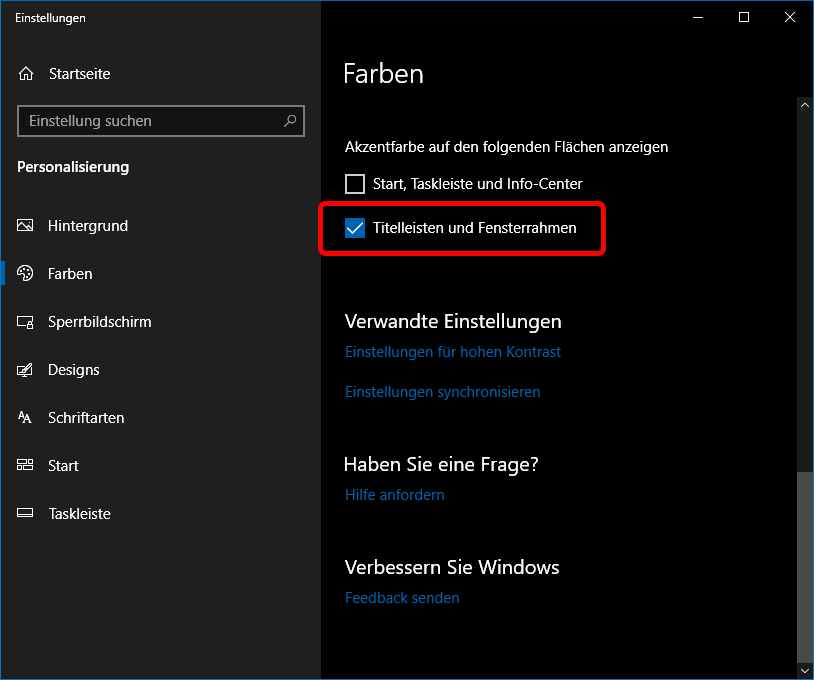Viewport: 814px width, 680px height.
Task: Open Sperrbildschirm settings page
Action: click(99, 322)
